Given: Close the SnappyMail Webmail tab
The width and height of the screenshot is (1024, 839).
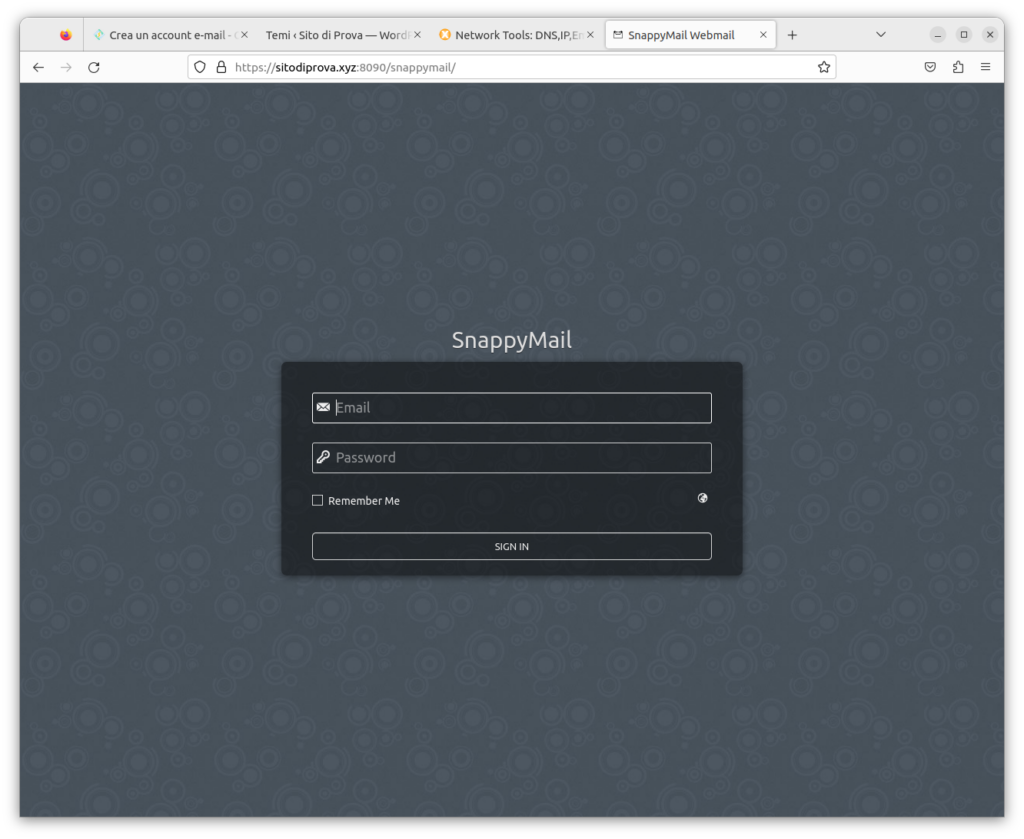Looking at the screenshot, I should [763, 35].
